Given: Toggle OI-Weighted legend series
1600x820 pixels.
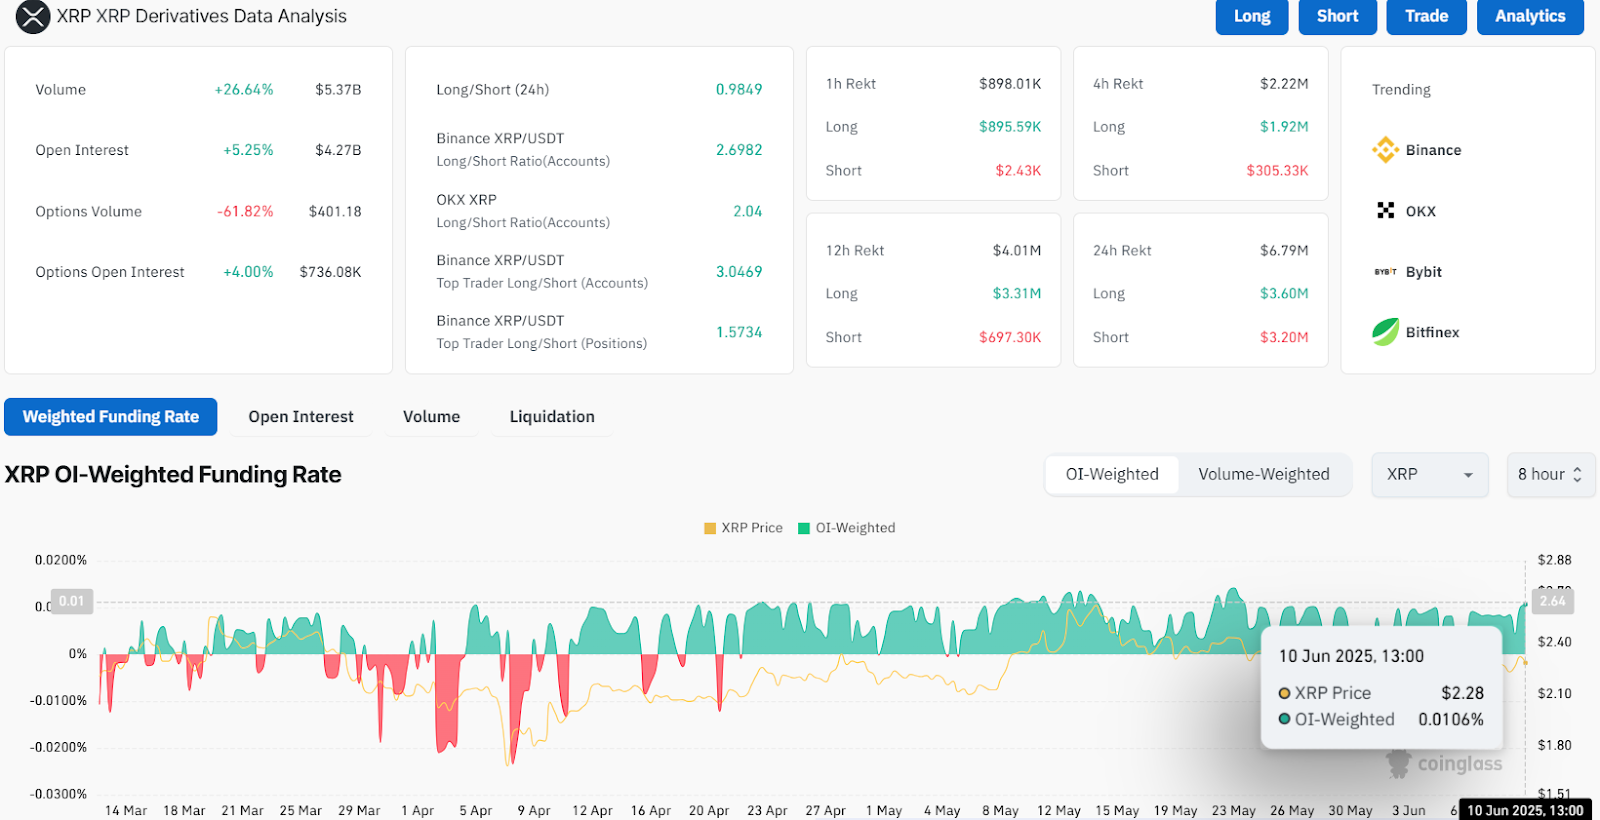Looking at the screenshot, I should [x=846, y=528].
